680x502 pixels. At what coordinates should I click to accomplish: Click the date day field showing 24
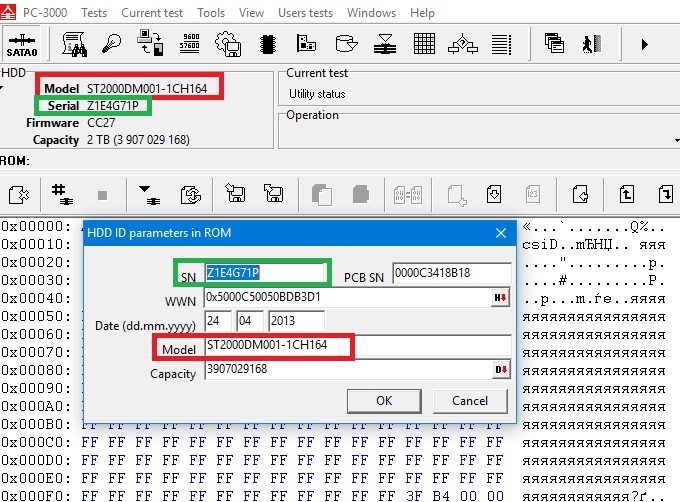click(x=217, y=321)
